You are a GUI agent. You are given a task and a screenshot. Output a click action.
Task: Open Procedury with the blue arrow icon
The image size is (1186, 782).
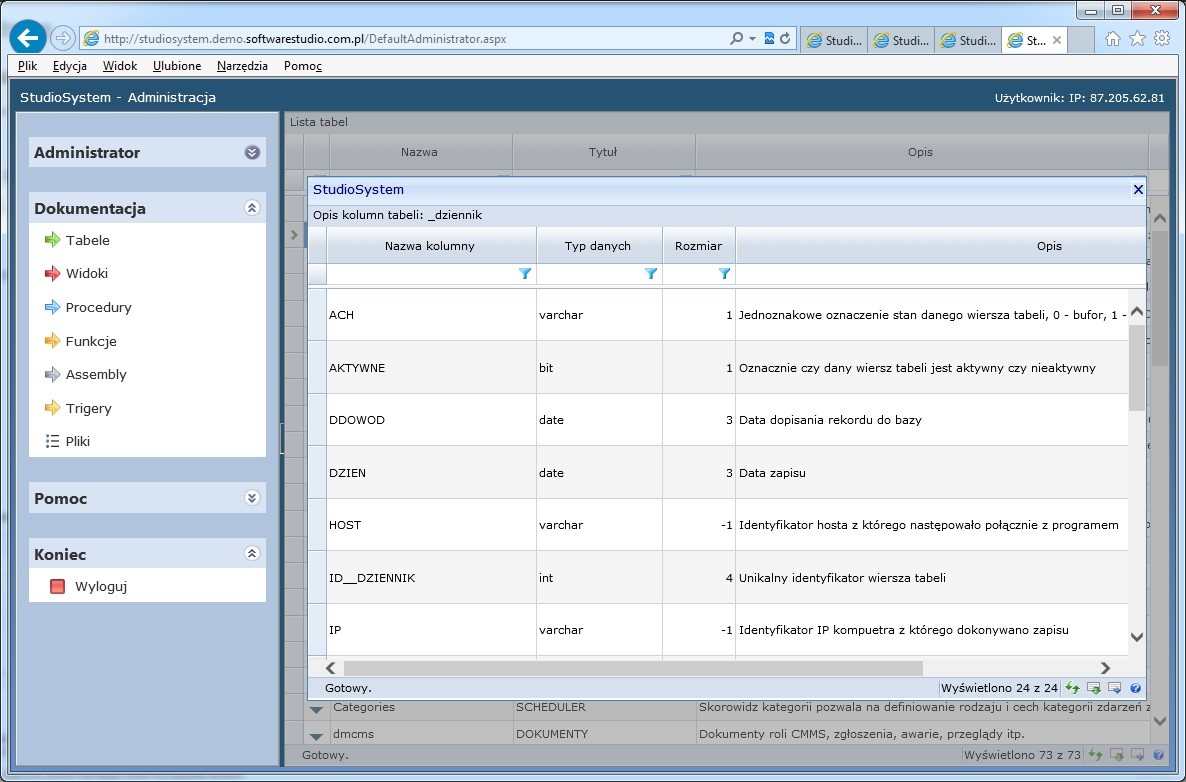[x=52, y=307]
